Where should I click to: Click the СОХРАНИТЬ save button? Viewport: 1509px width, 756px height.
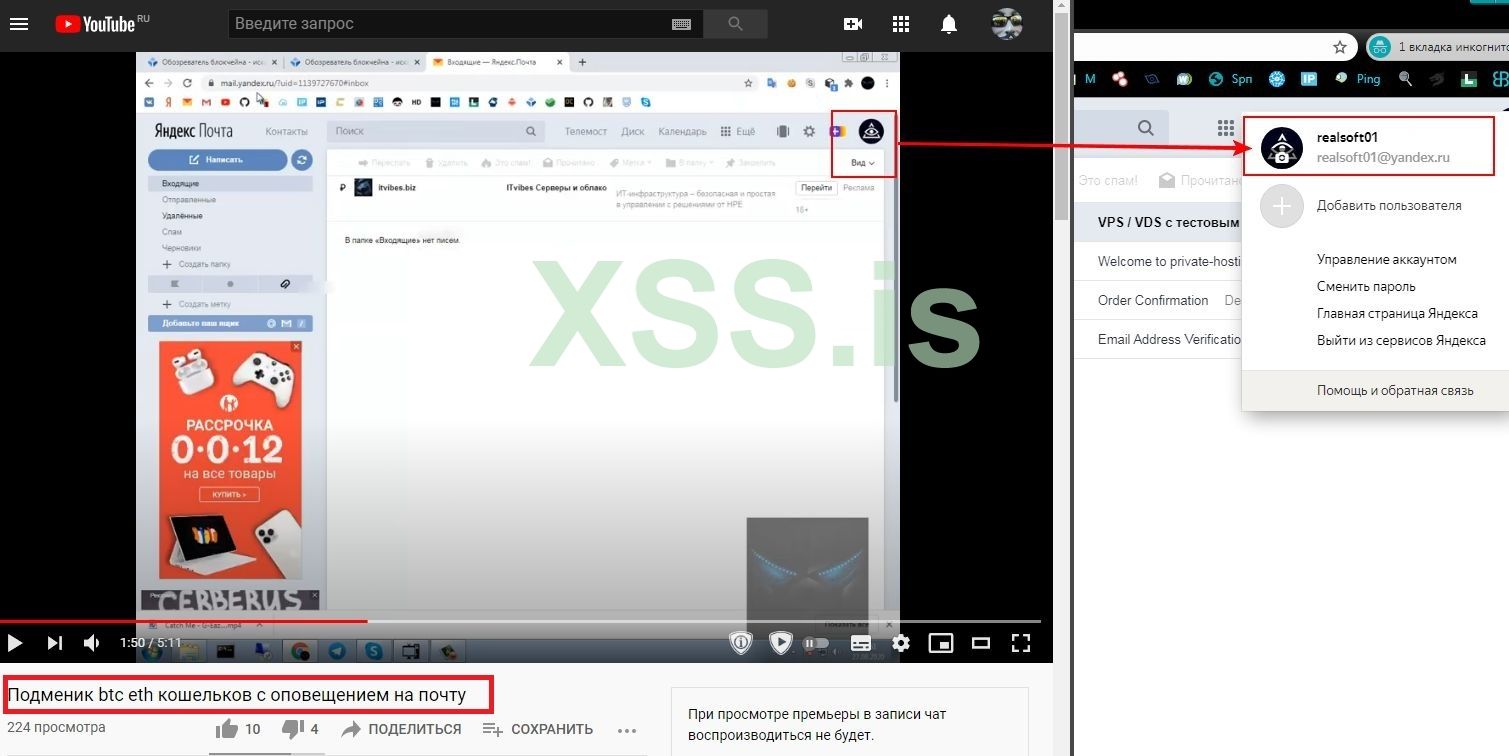[x=537, y=730]
